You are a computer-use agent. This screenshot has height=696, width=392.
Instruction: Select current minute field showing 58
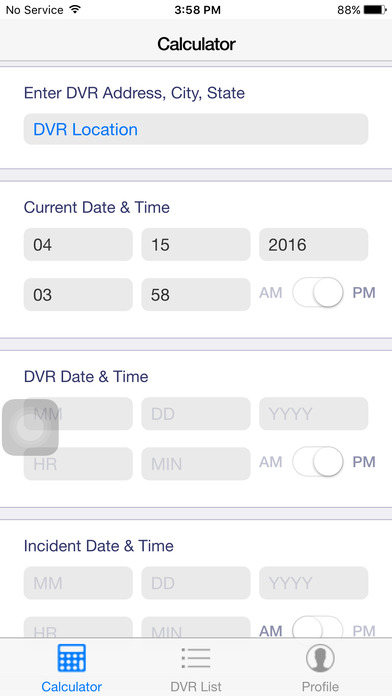click(x=196, y=295)
